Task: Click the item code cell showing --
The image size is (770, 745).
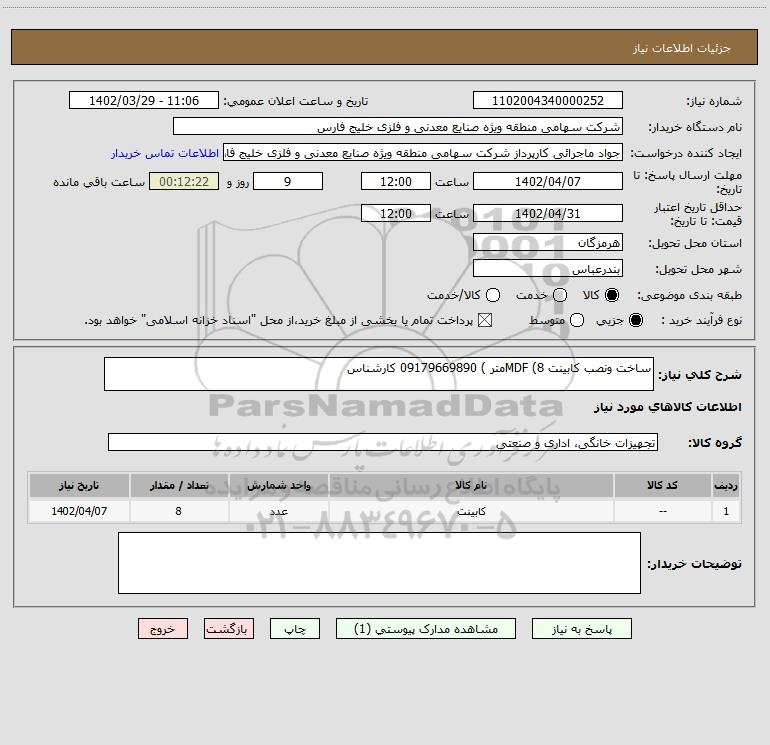Action: pos(662,511)
